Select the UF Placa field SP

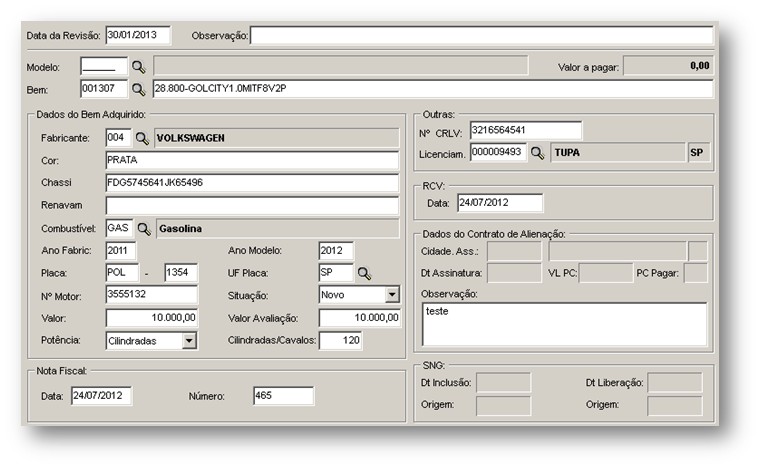tap(336, 273)
